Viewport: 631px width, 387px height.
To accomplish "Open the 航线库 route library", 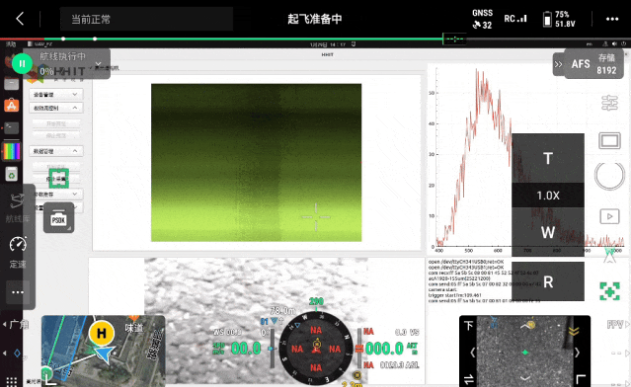I will click(17, 208).
